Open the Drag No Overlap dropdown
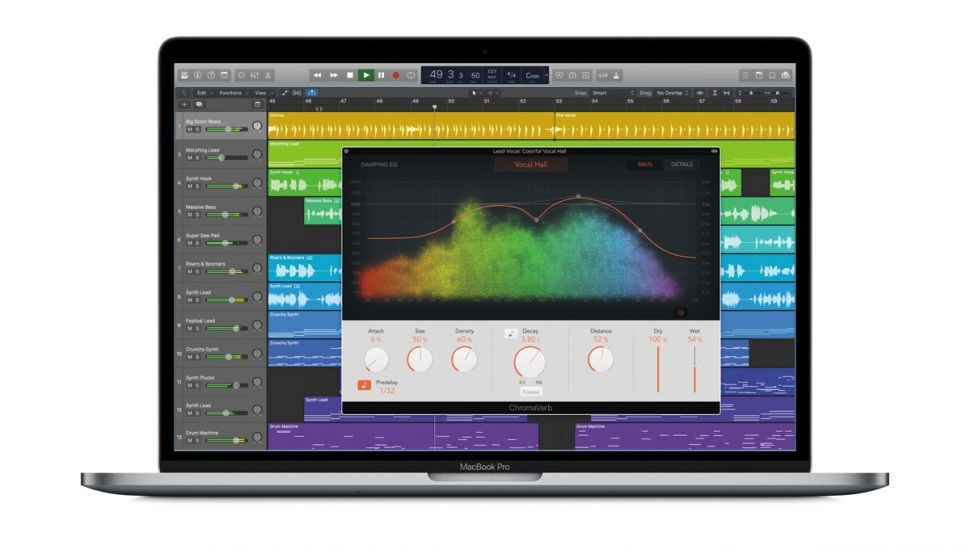The height and width of the screenshot is (545, 970). click(x=673, y=93)
